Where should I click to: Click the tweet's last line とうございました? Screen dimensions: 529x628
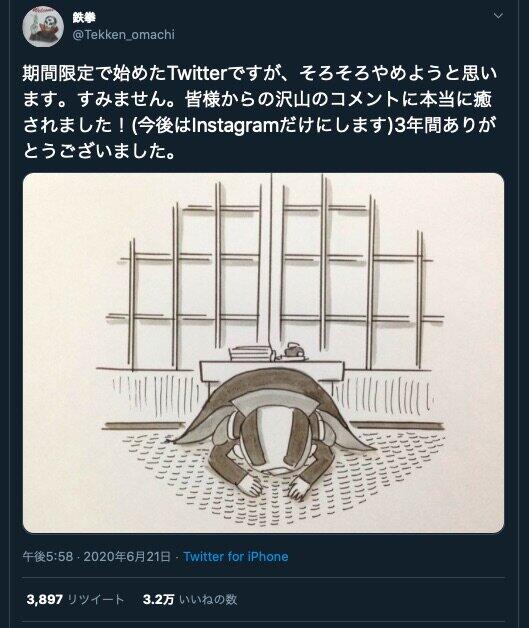click(99, 152)
